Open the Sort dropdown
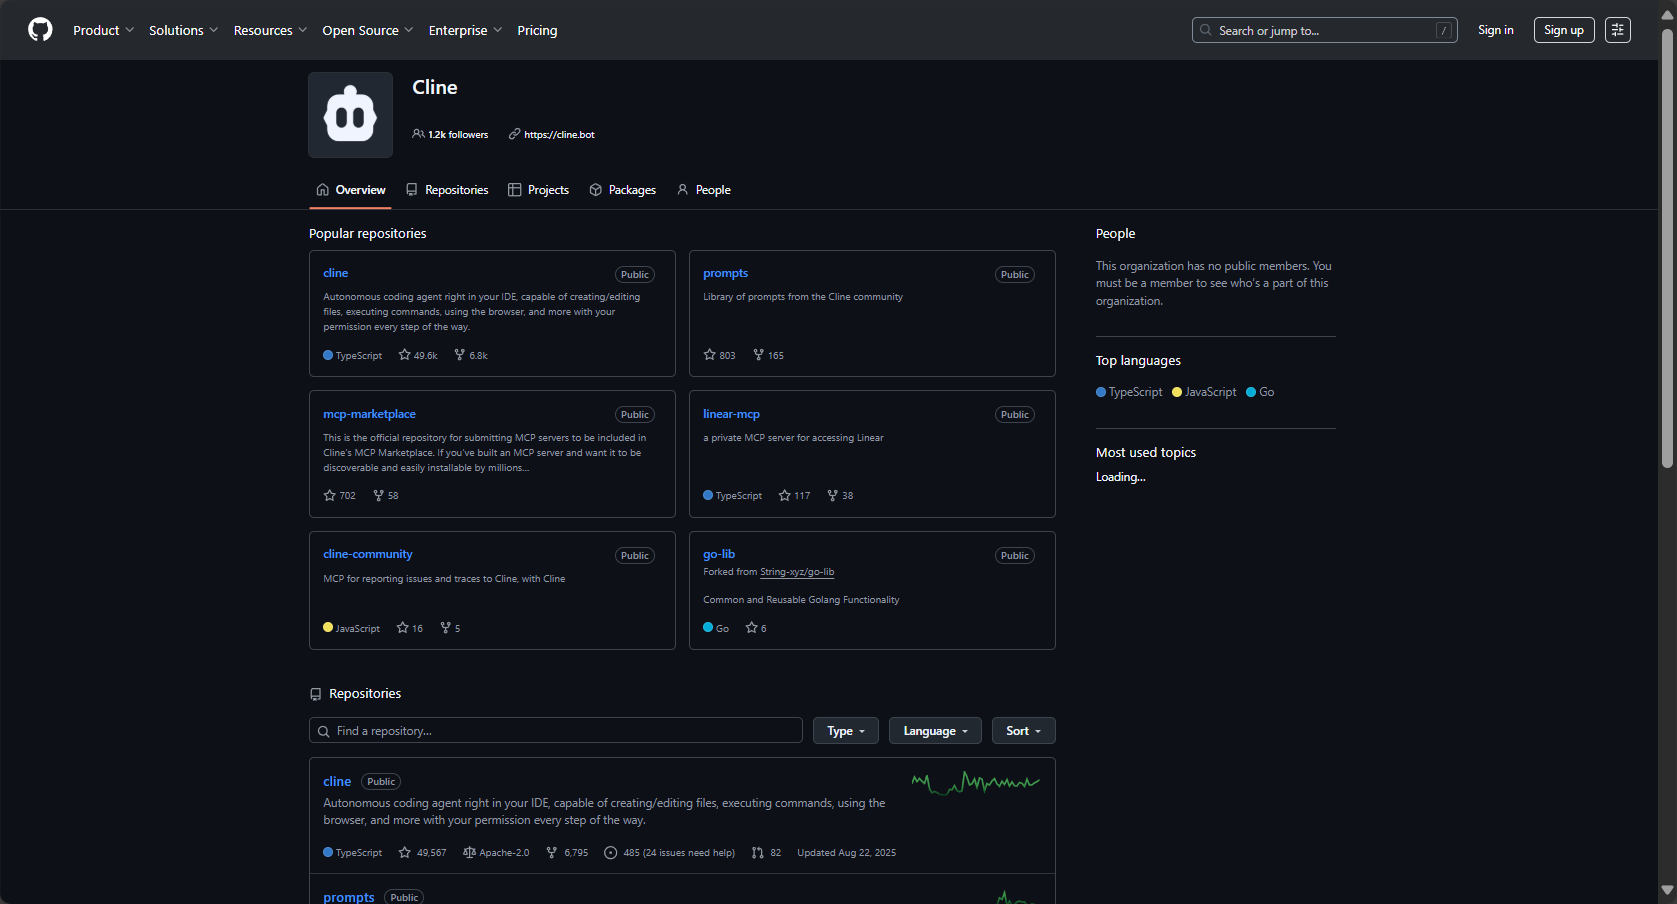Viewport: 1677px width, 904px height. pyautogui.click(x=1024, y=731)
